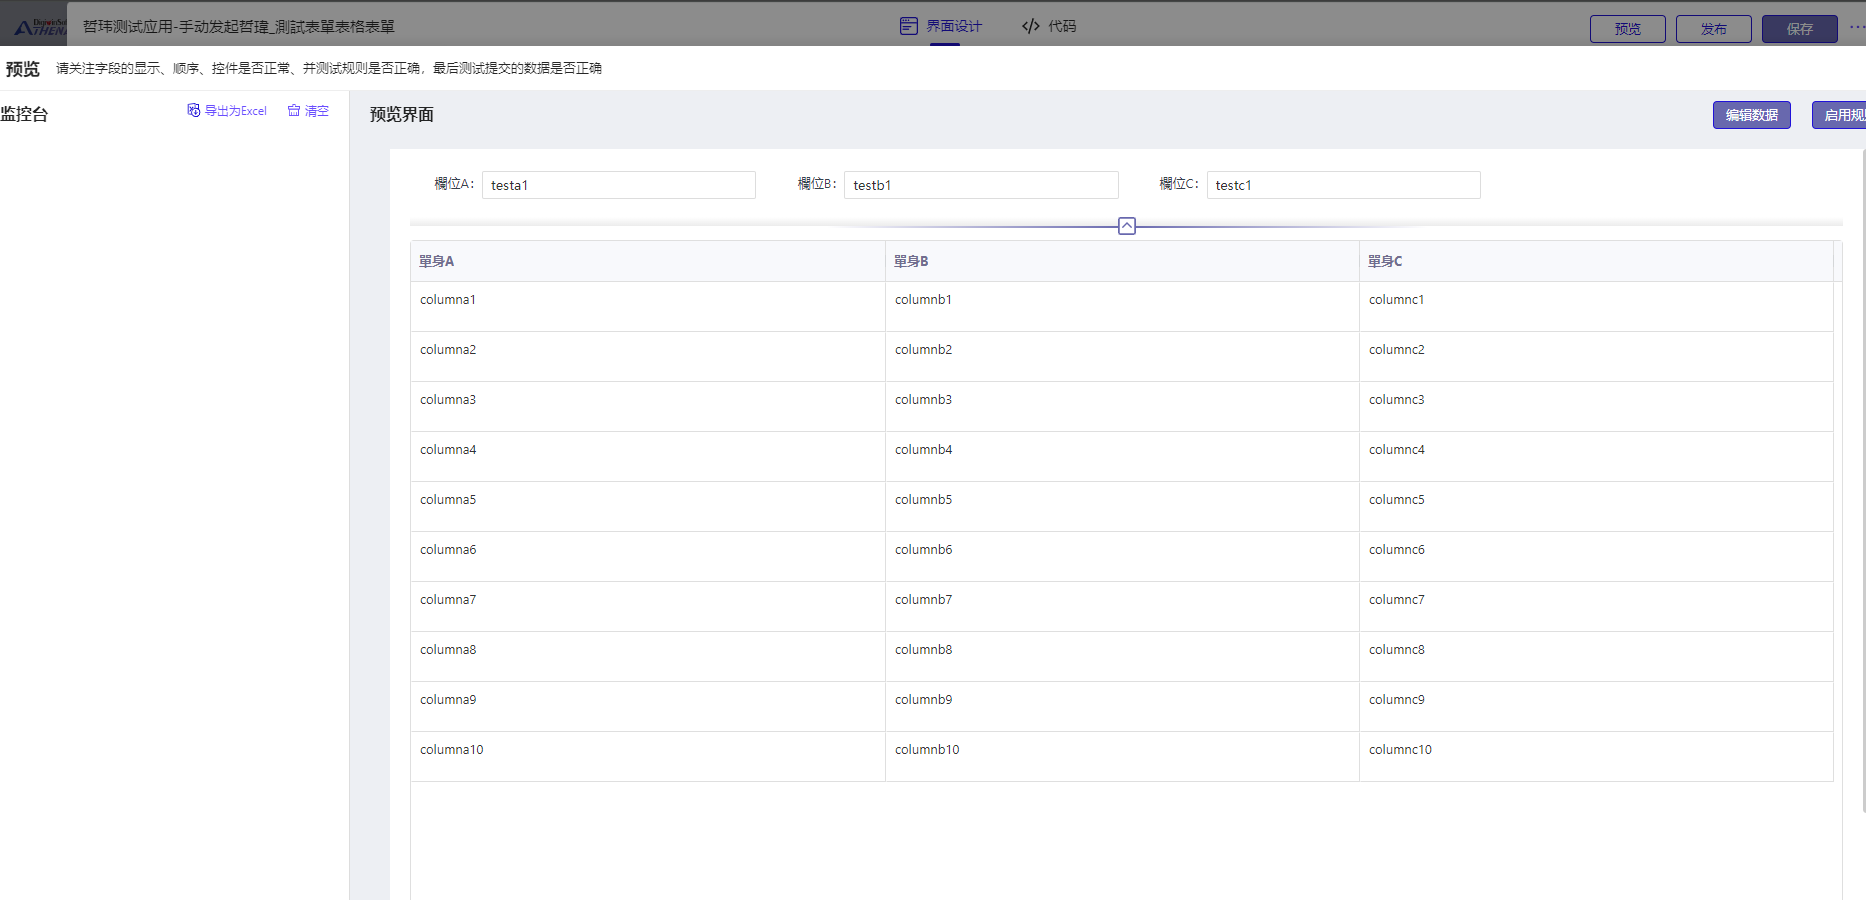Click the 启用规则 button
Viewport: 1866px width, 900px height.
1840,115
